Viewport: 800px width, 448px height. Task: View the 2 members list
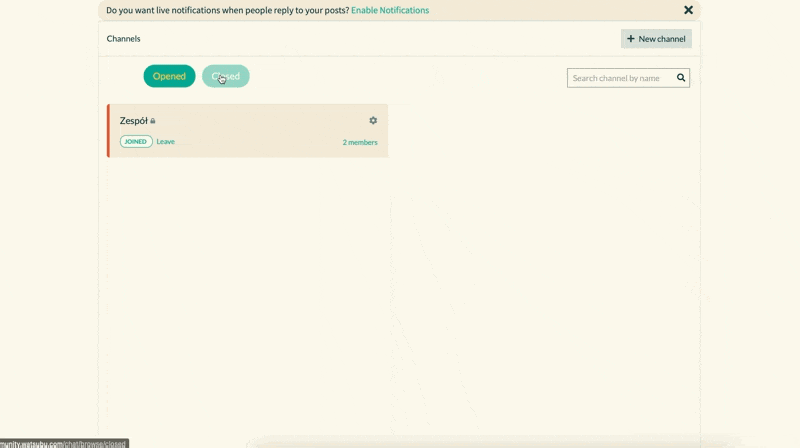tap(360, 143)
